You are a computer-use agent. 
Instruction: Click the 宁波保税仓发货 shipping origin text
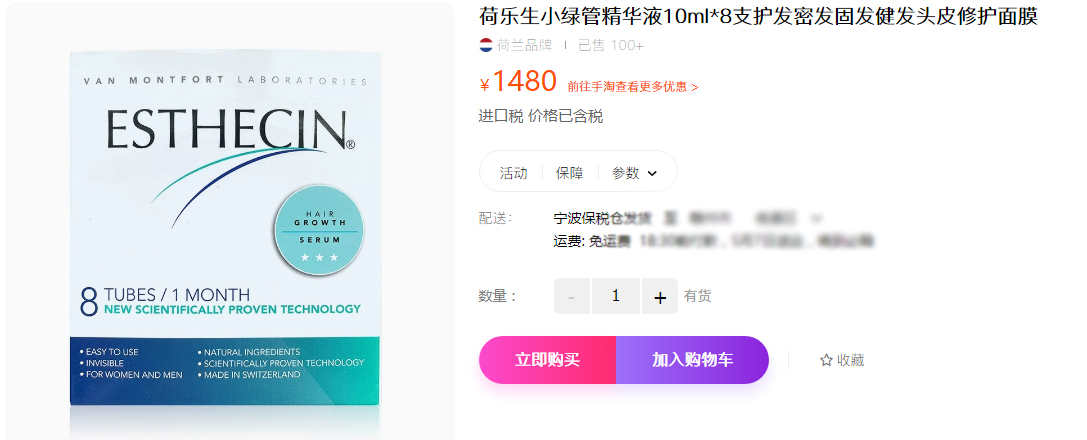tap(602, 218)
